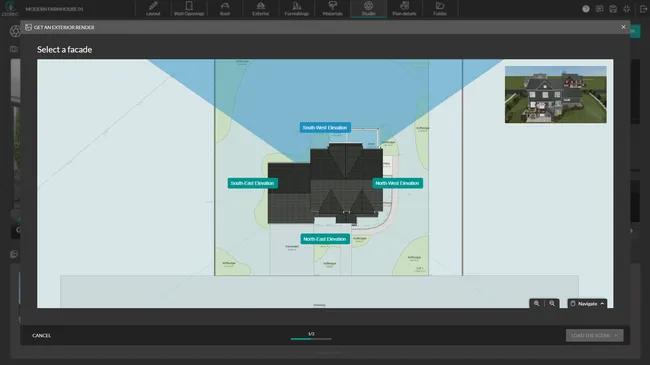Select the North-West Elevation facade

tap(398, 183)
